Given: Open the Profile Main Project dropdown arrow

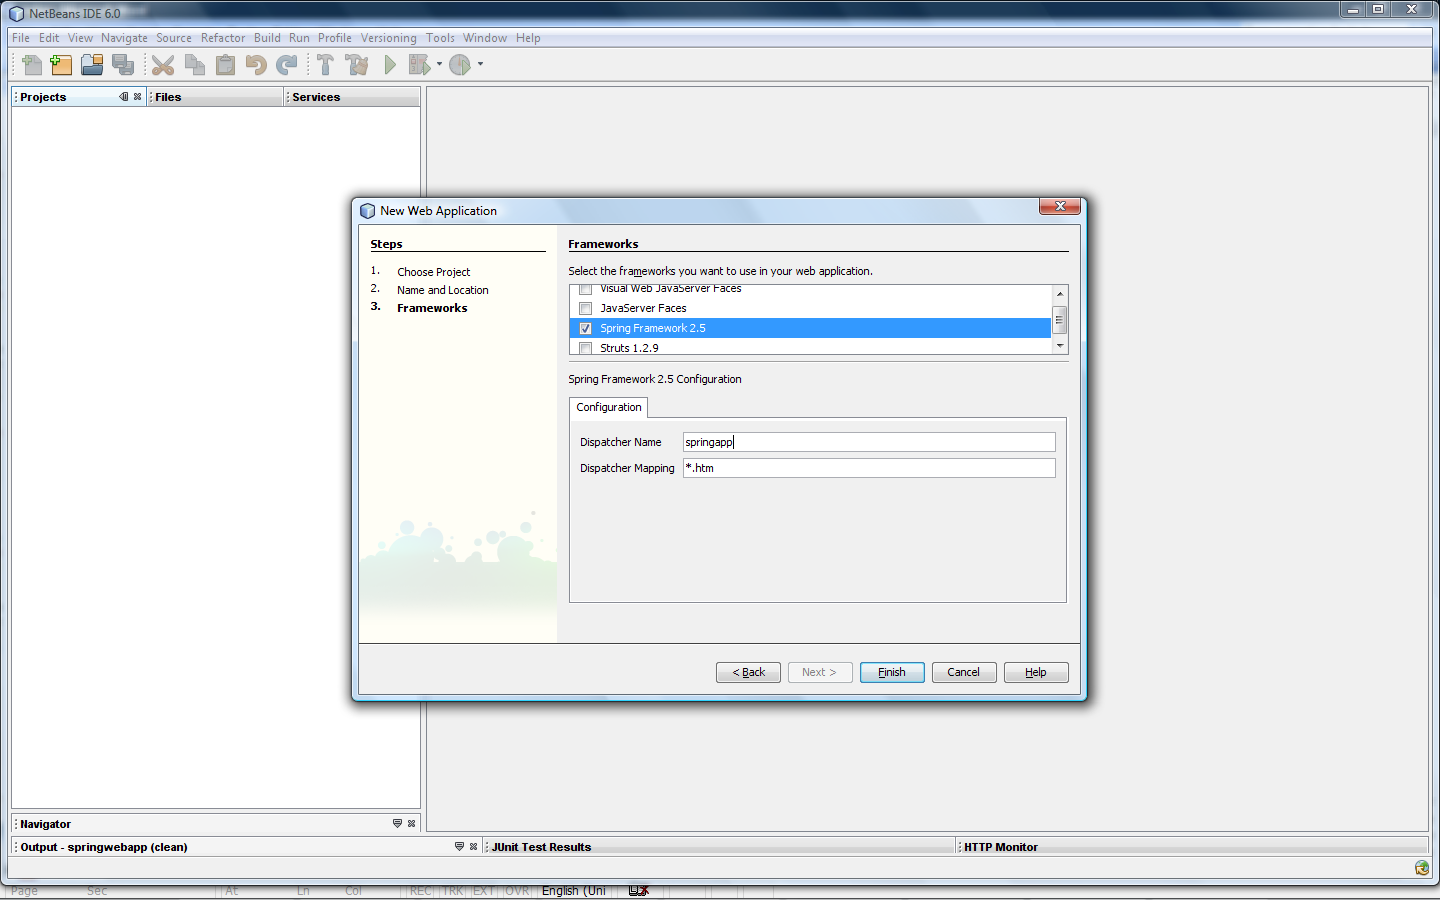Looking at the screenshot, I should 480,65.
